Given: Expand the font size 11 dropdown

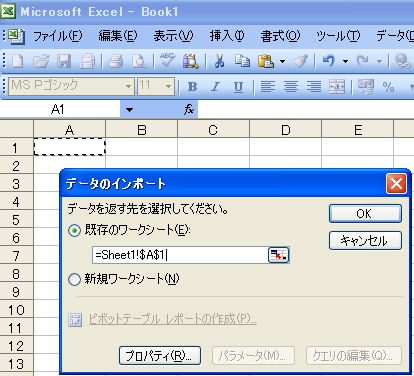Looking at the screenshot, I should coord(169,87).
